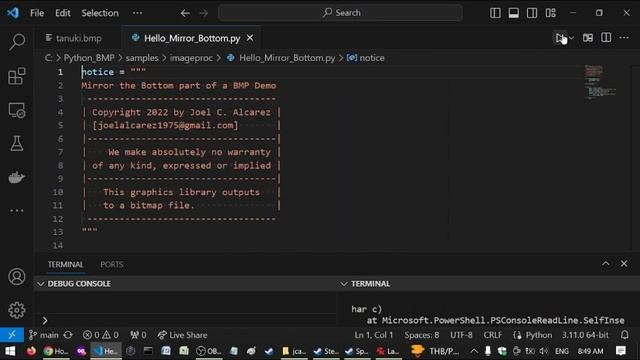Close the Hello_Mirror_Bottom.py tab
The image size is (640, 360).
(x=250, y=38)
